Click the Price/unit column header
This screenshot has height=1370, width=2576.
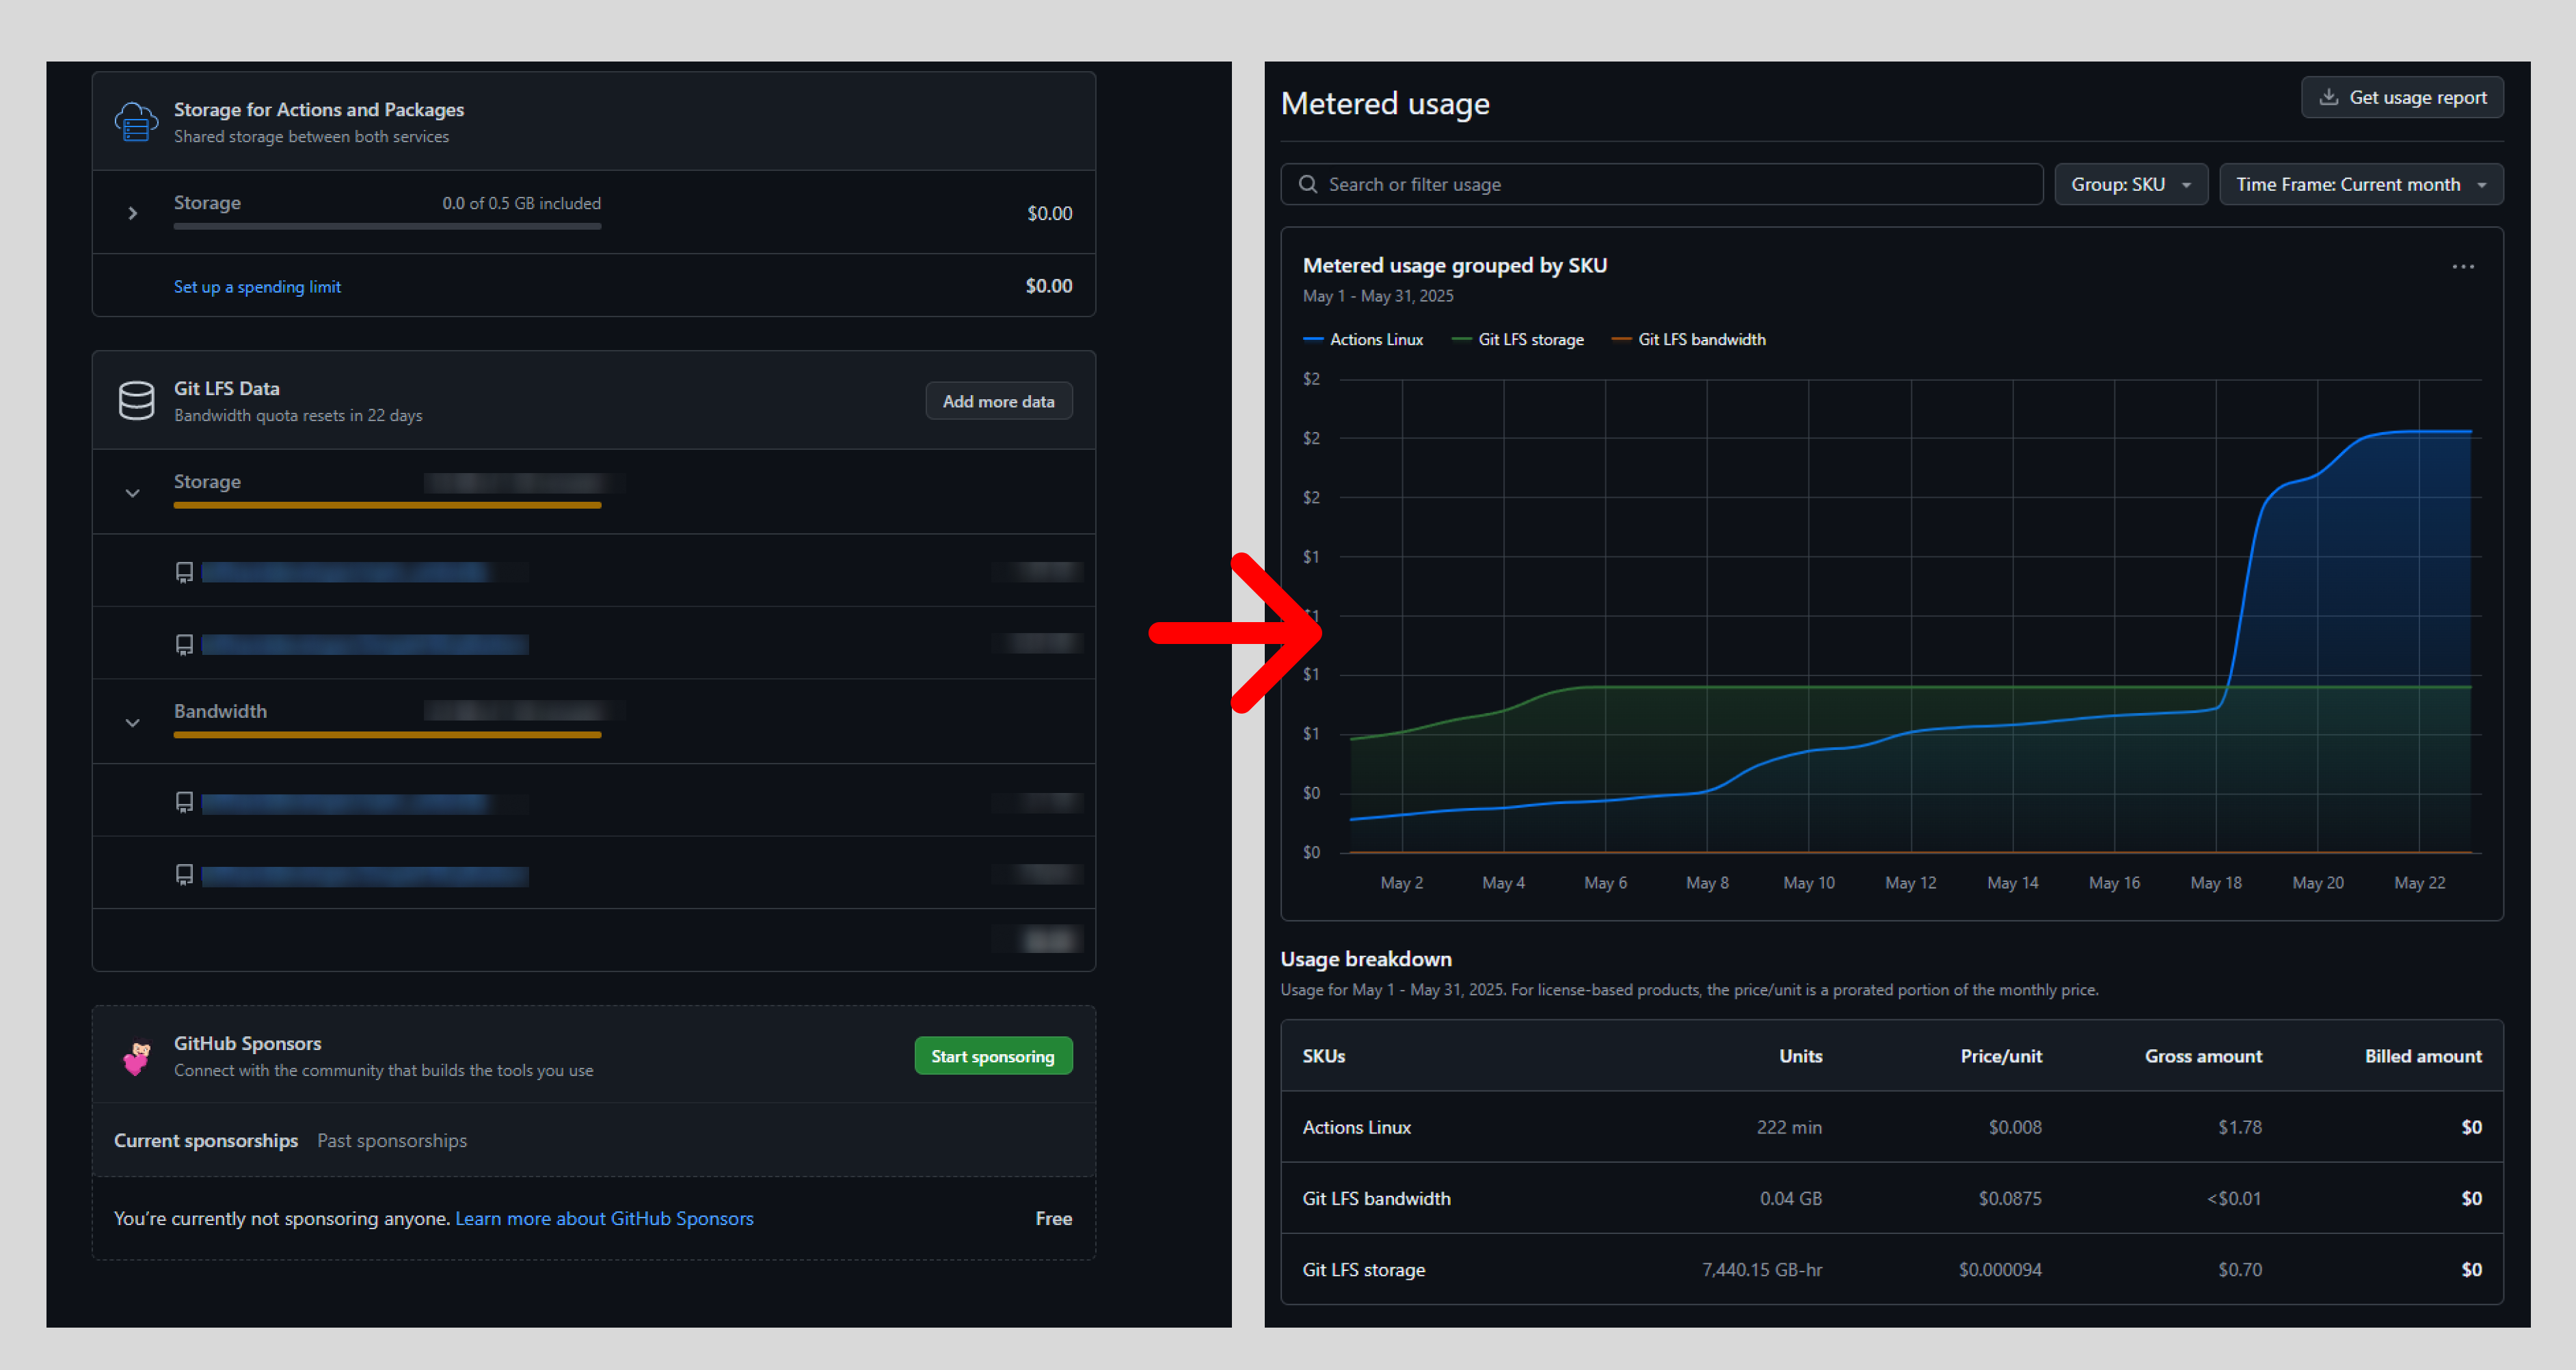tap(2001, 1056)
